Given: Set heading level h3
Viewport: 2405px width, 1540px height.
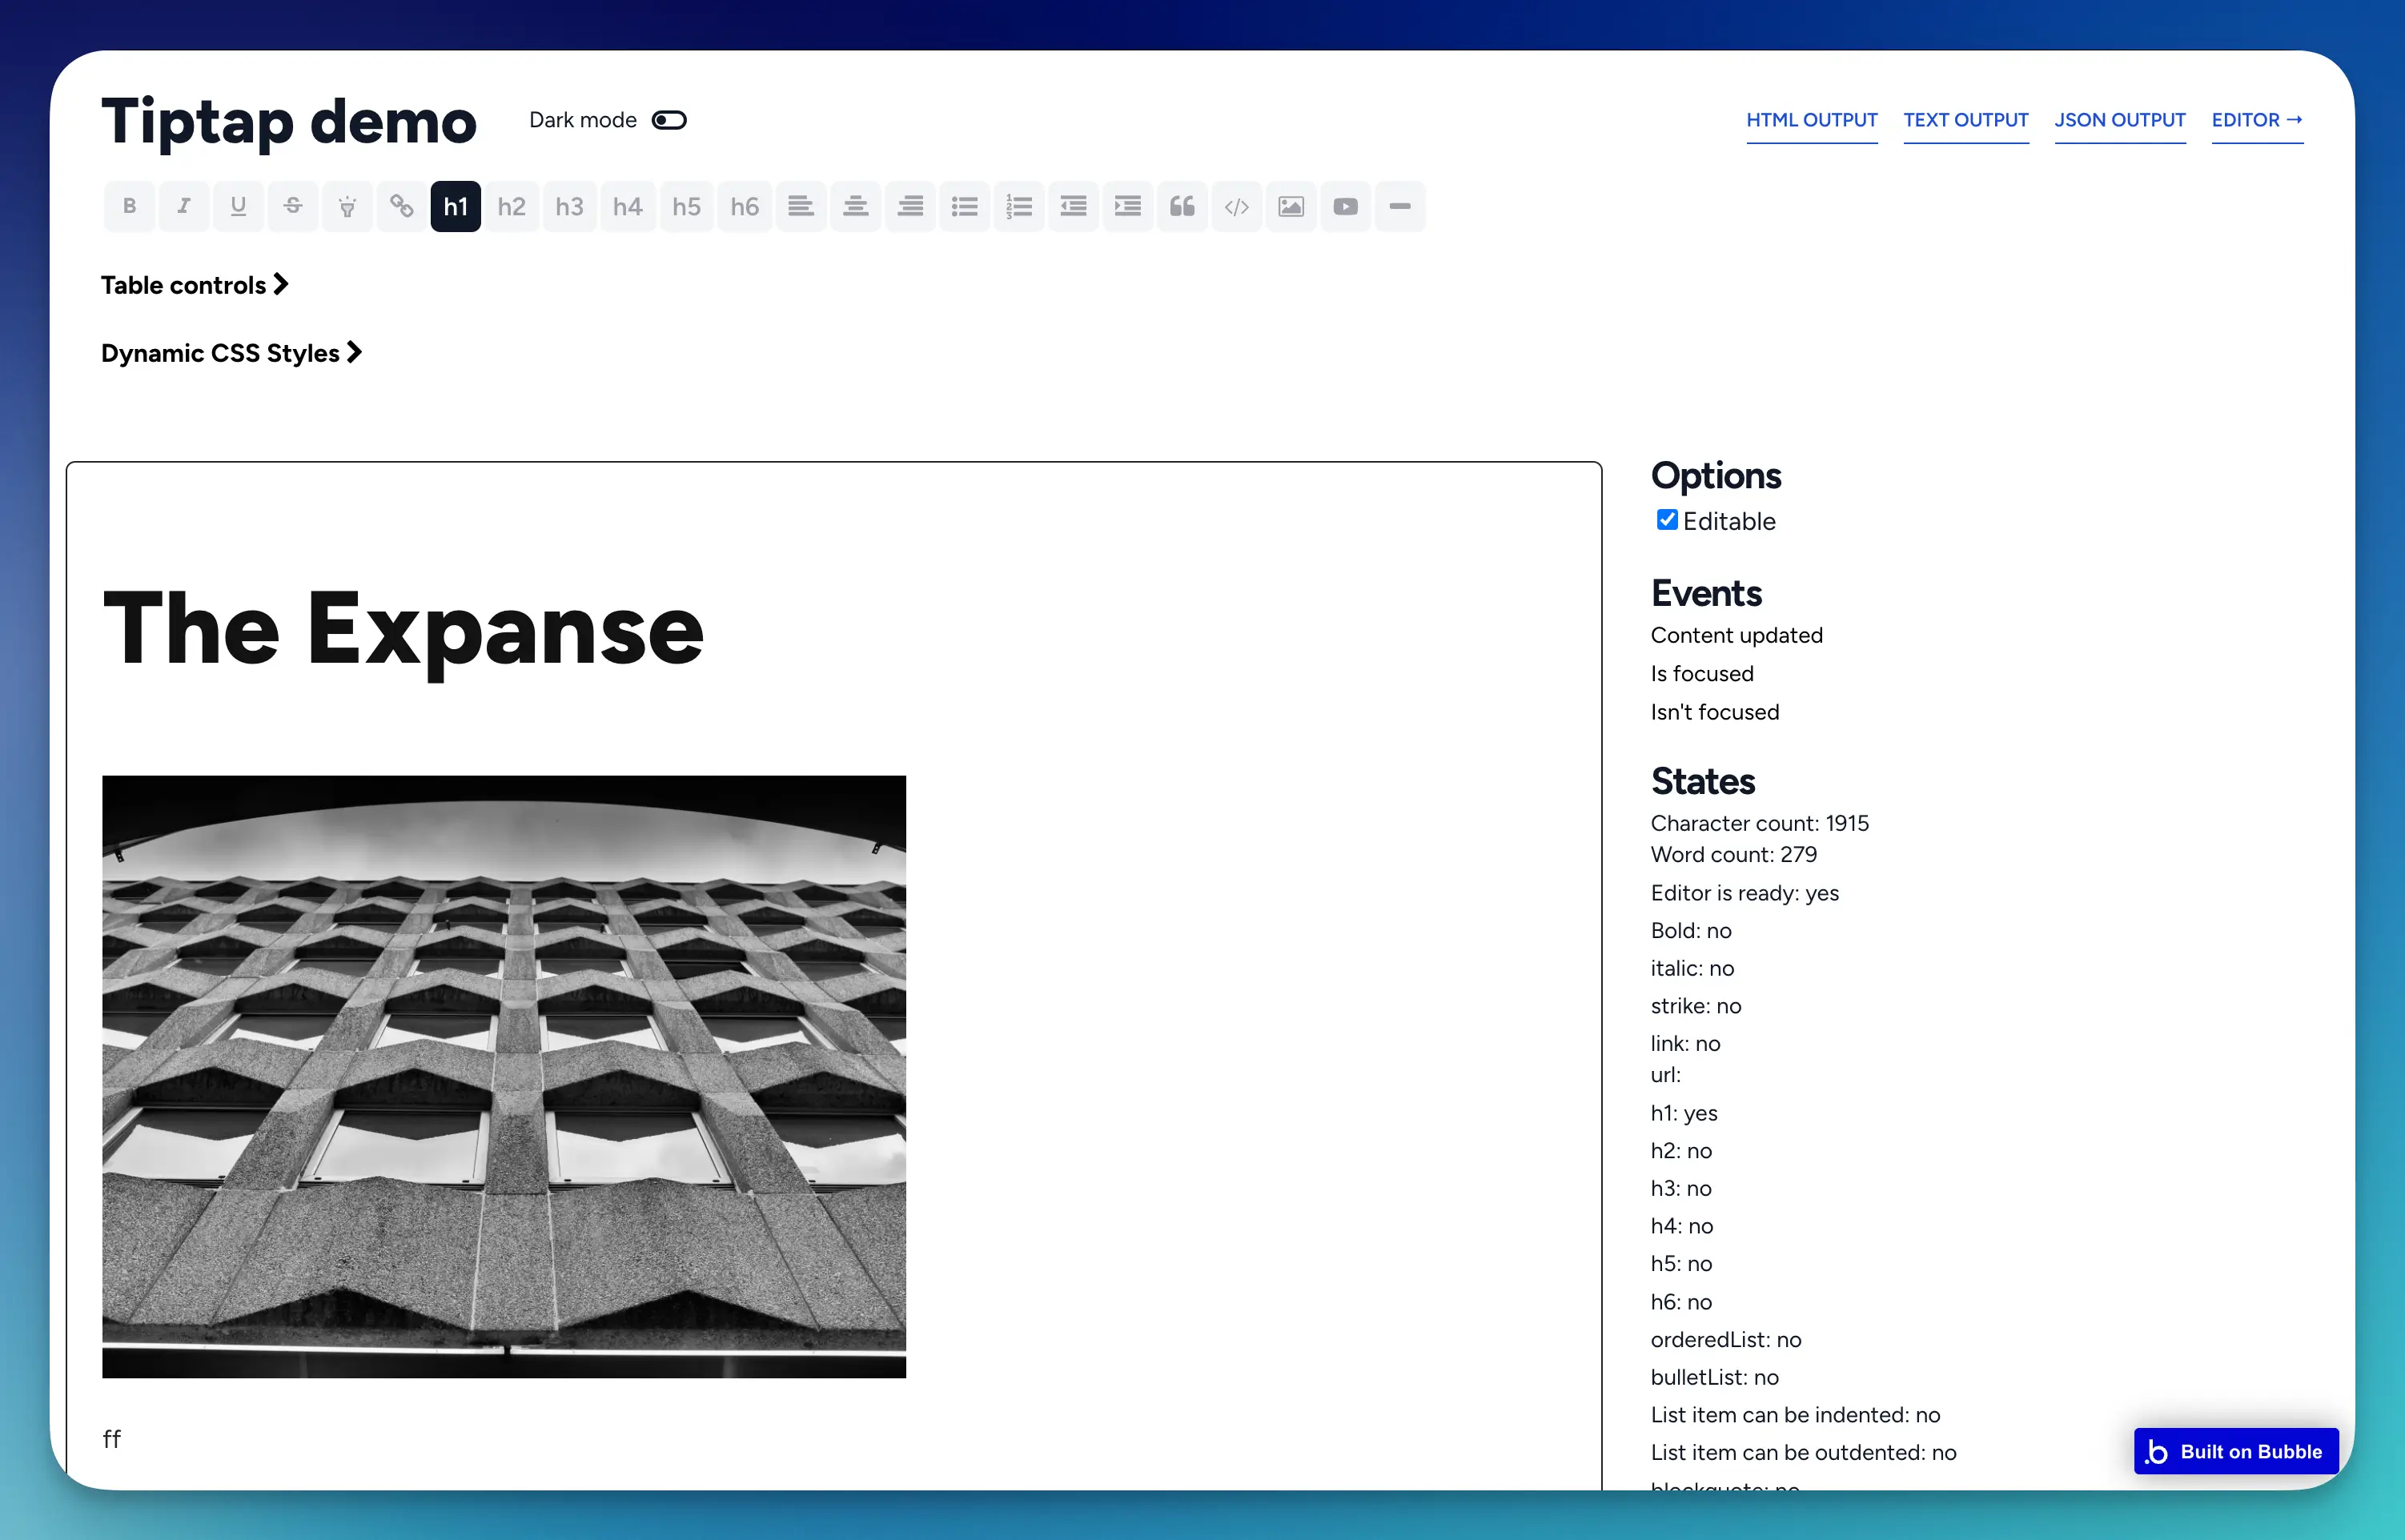Looking at the screenshot, I should click(x=570, y=206).
